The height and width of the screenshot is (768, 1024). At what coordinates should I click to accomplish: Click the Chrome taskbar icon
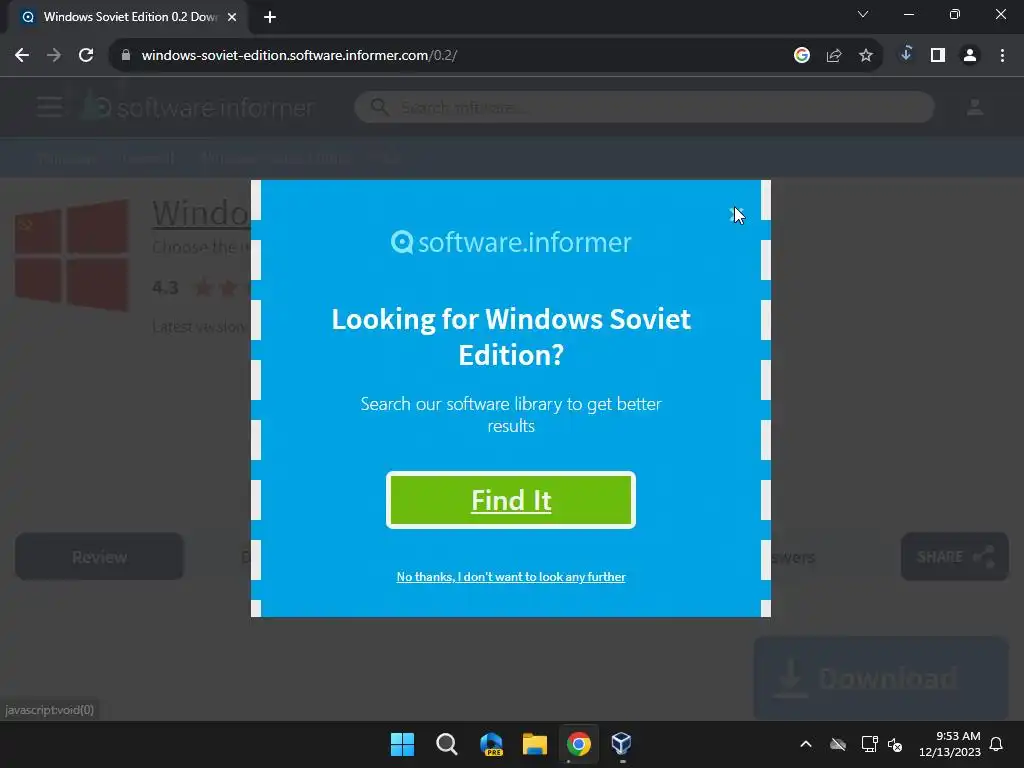(x=579, y=744)
